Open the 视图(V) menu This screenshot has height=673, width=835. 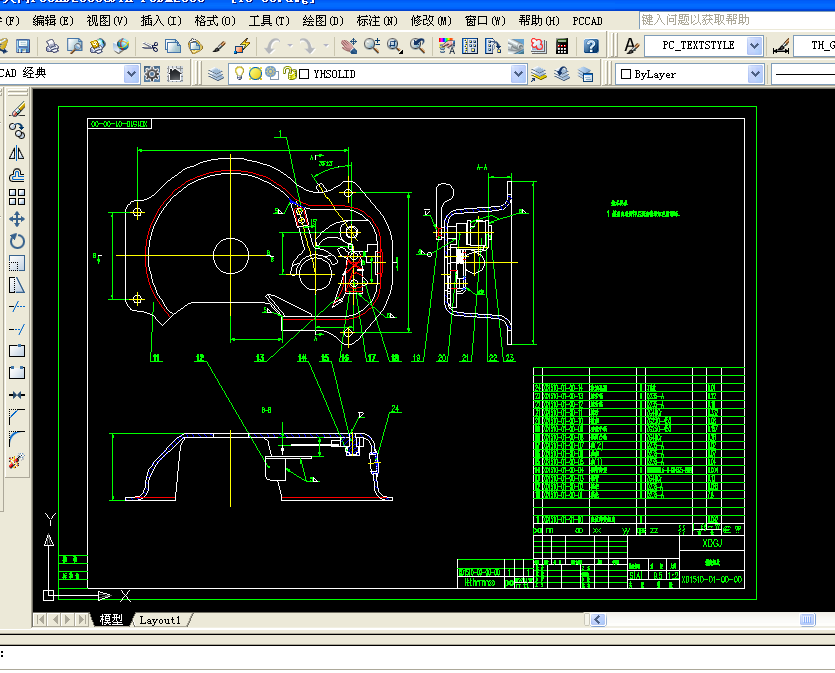(x=107, y=21)
